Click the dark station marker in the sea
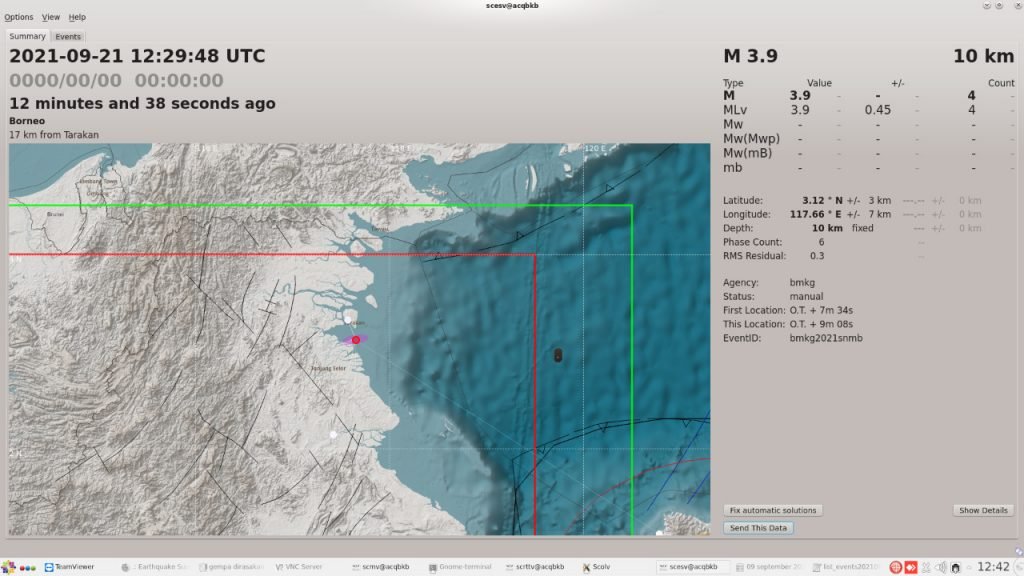 click(x=558, y=354)
